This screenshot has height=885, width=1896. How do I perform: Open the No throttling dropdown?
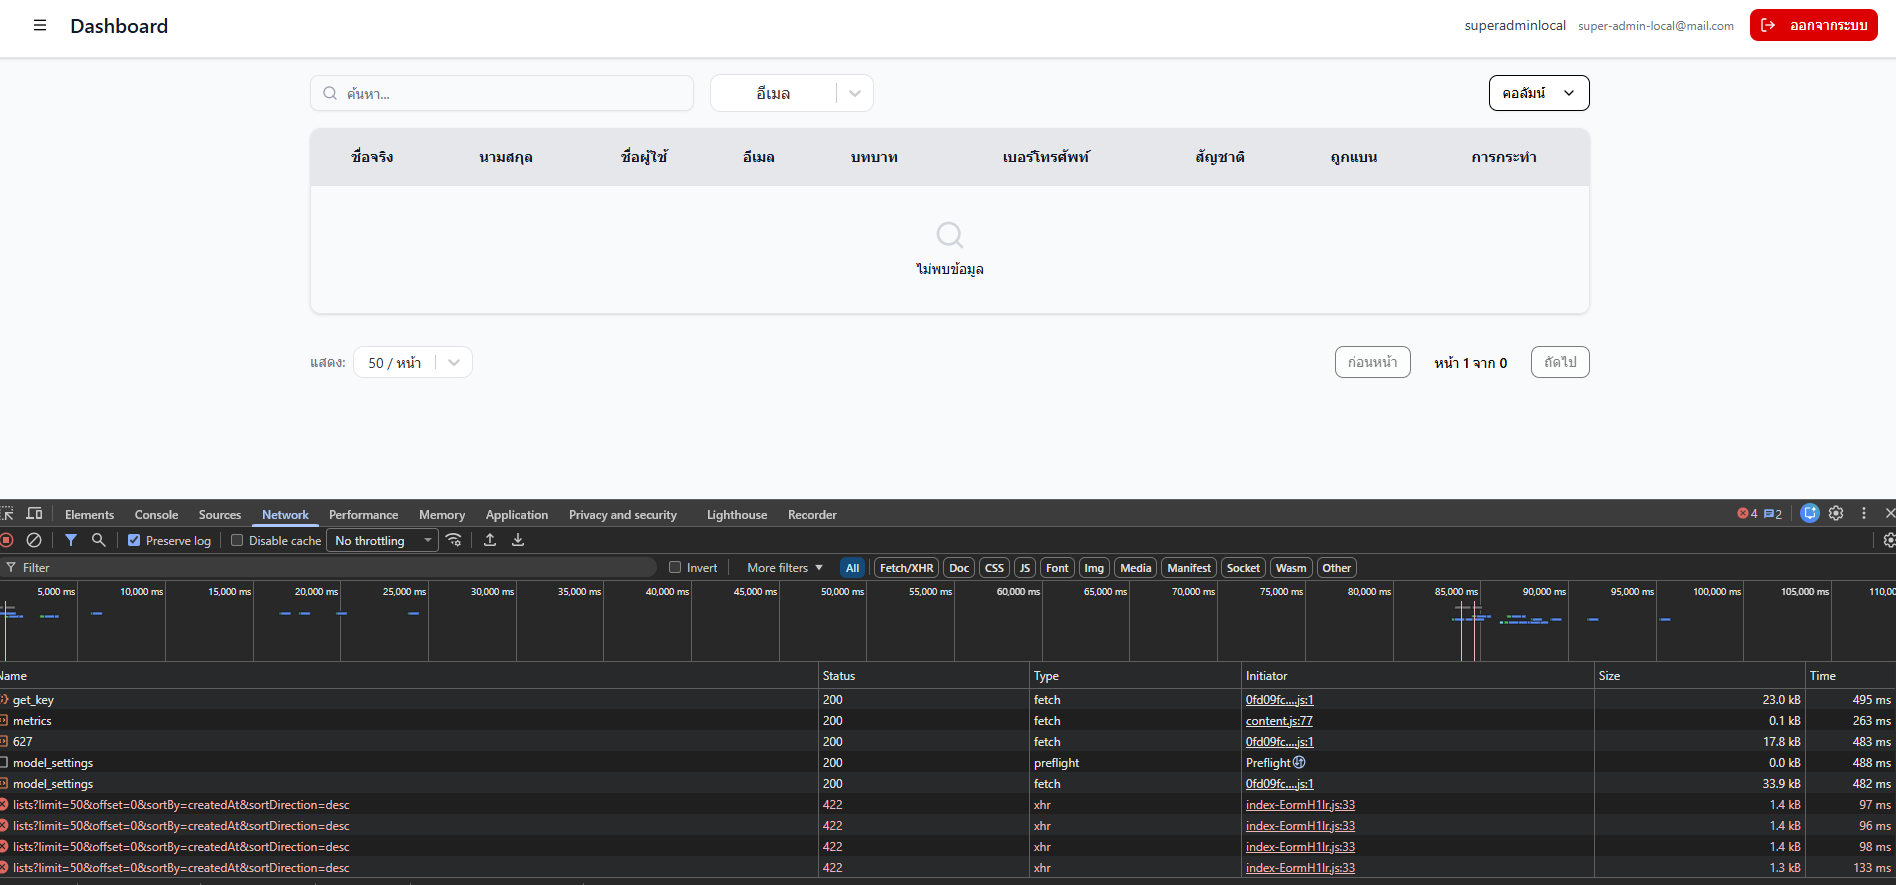click(x=382, y=541)
